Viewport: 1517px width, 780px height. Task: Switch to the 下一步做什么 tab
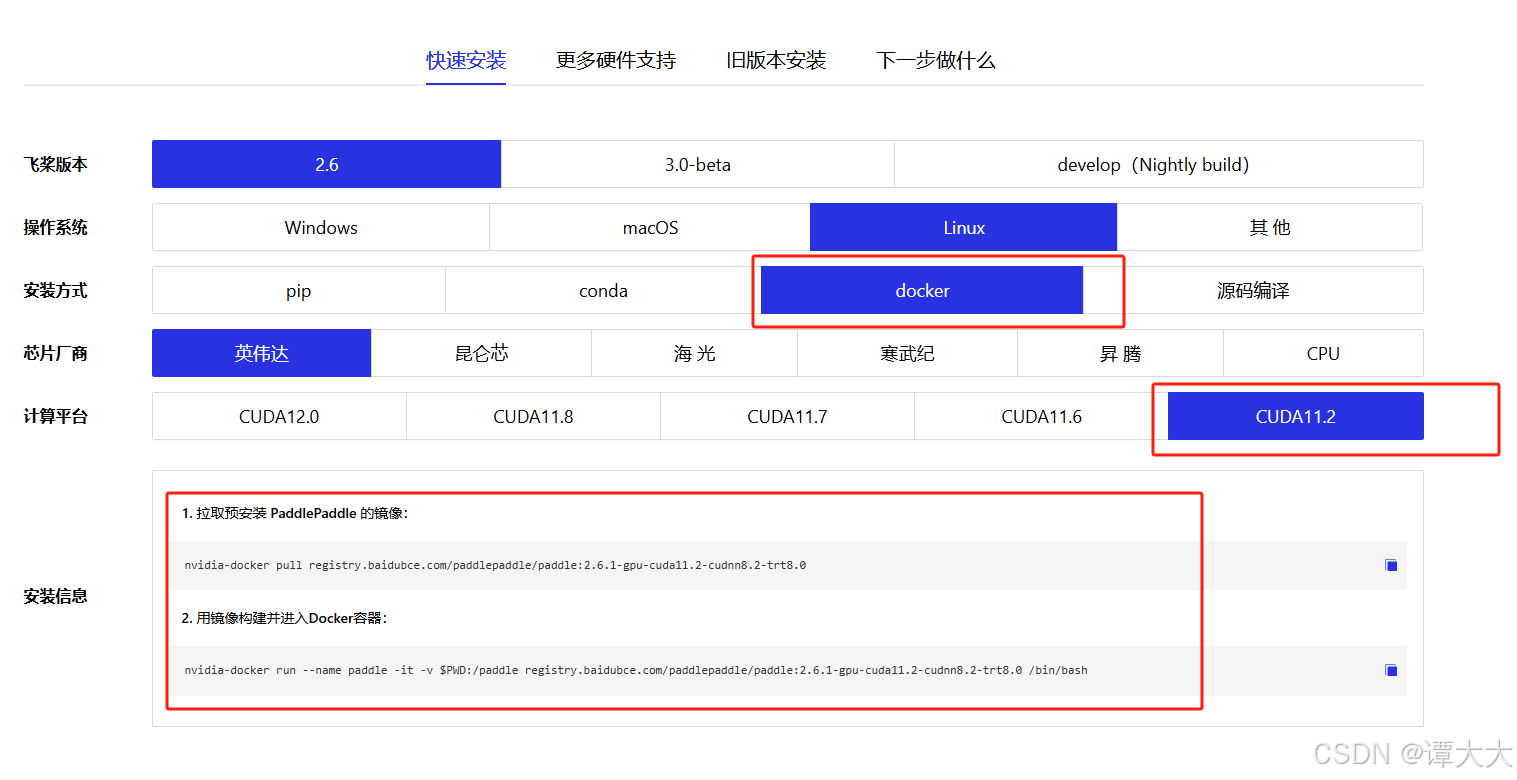(935, 60)
